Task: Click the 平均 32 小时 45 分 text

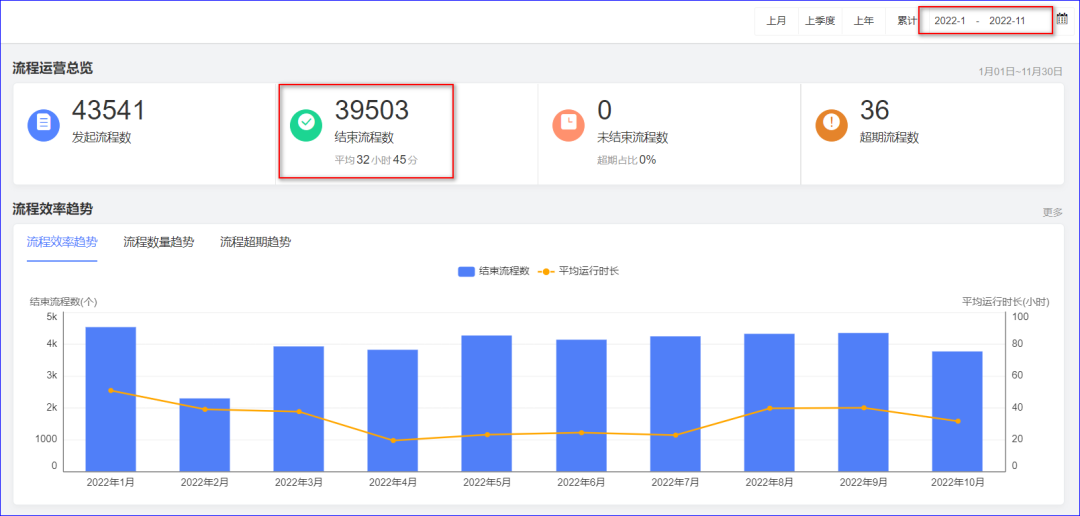Action: [x=376, y=160]
